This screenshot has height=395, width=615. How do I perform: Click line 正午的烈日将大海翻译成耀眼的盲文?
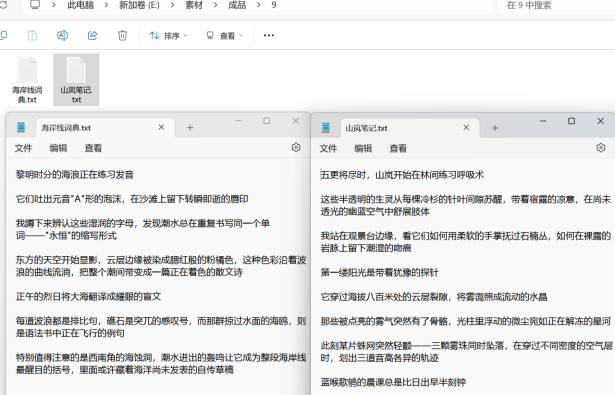tap(89, 297)
